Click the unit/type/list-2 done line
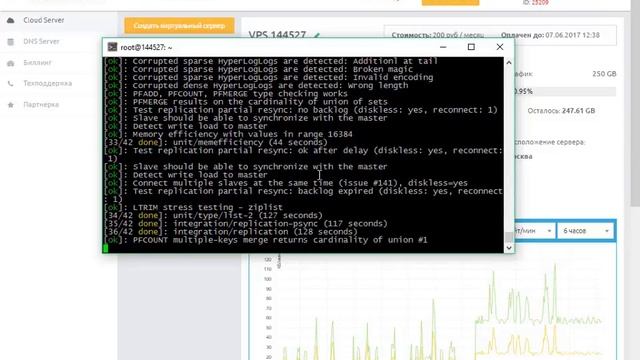This screenshot has height=360, width=640. click(213, 216)
